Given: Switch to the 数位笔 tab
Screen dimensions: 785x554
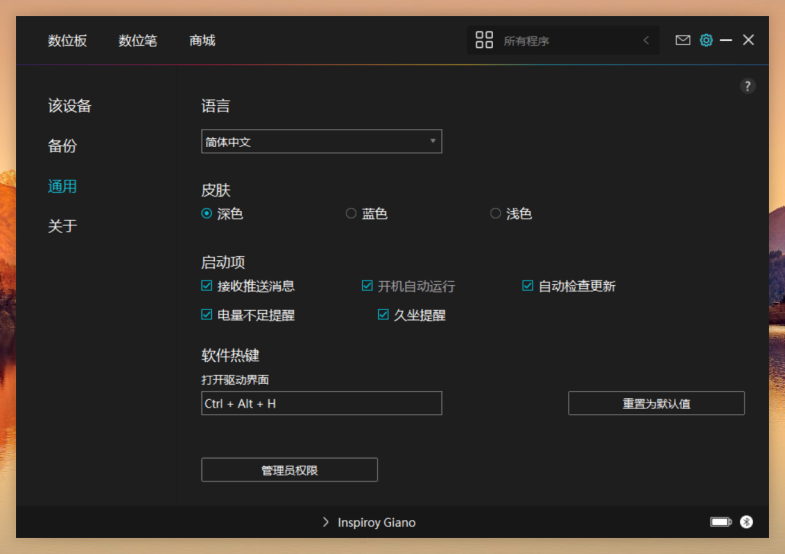Looking at the screenshot, I should click(x=137, y=40).
